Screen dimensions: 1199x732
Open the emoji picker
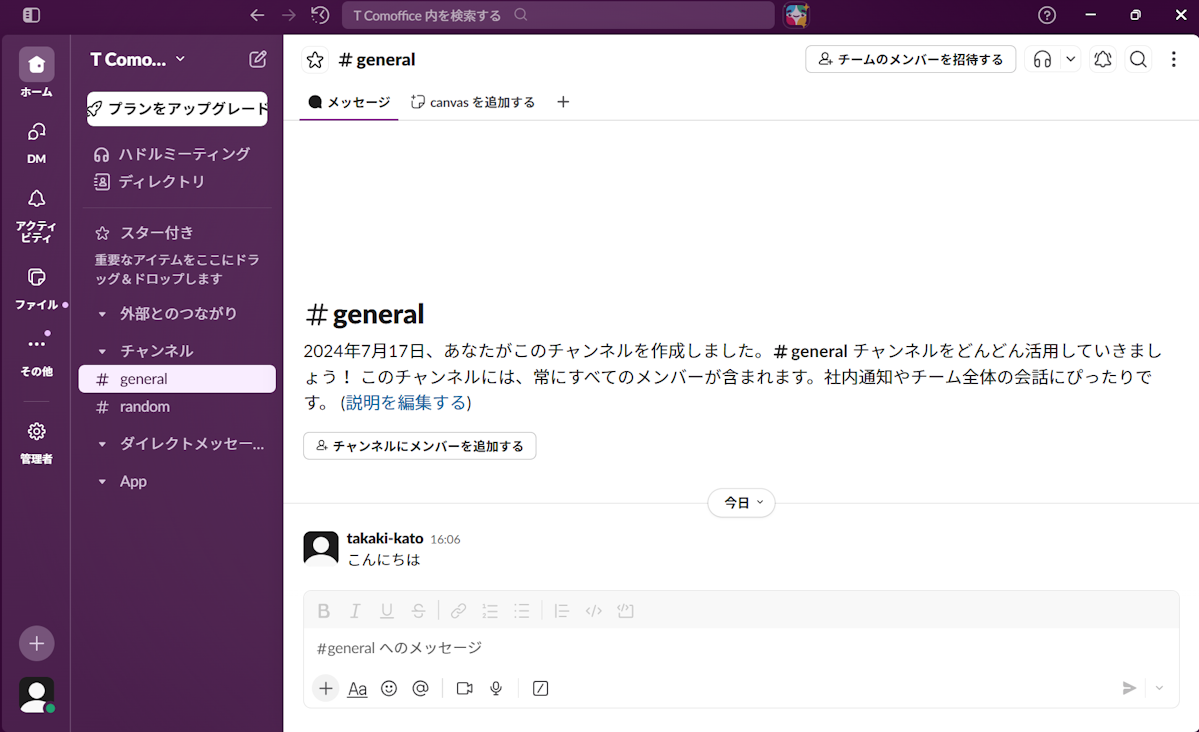(x=389, y=688)
